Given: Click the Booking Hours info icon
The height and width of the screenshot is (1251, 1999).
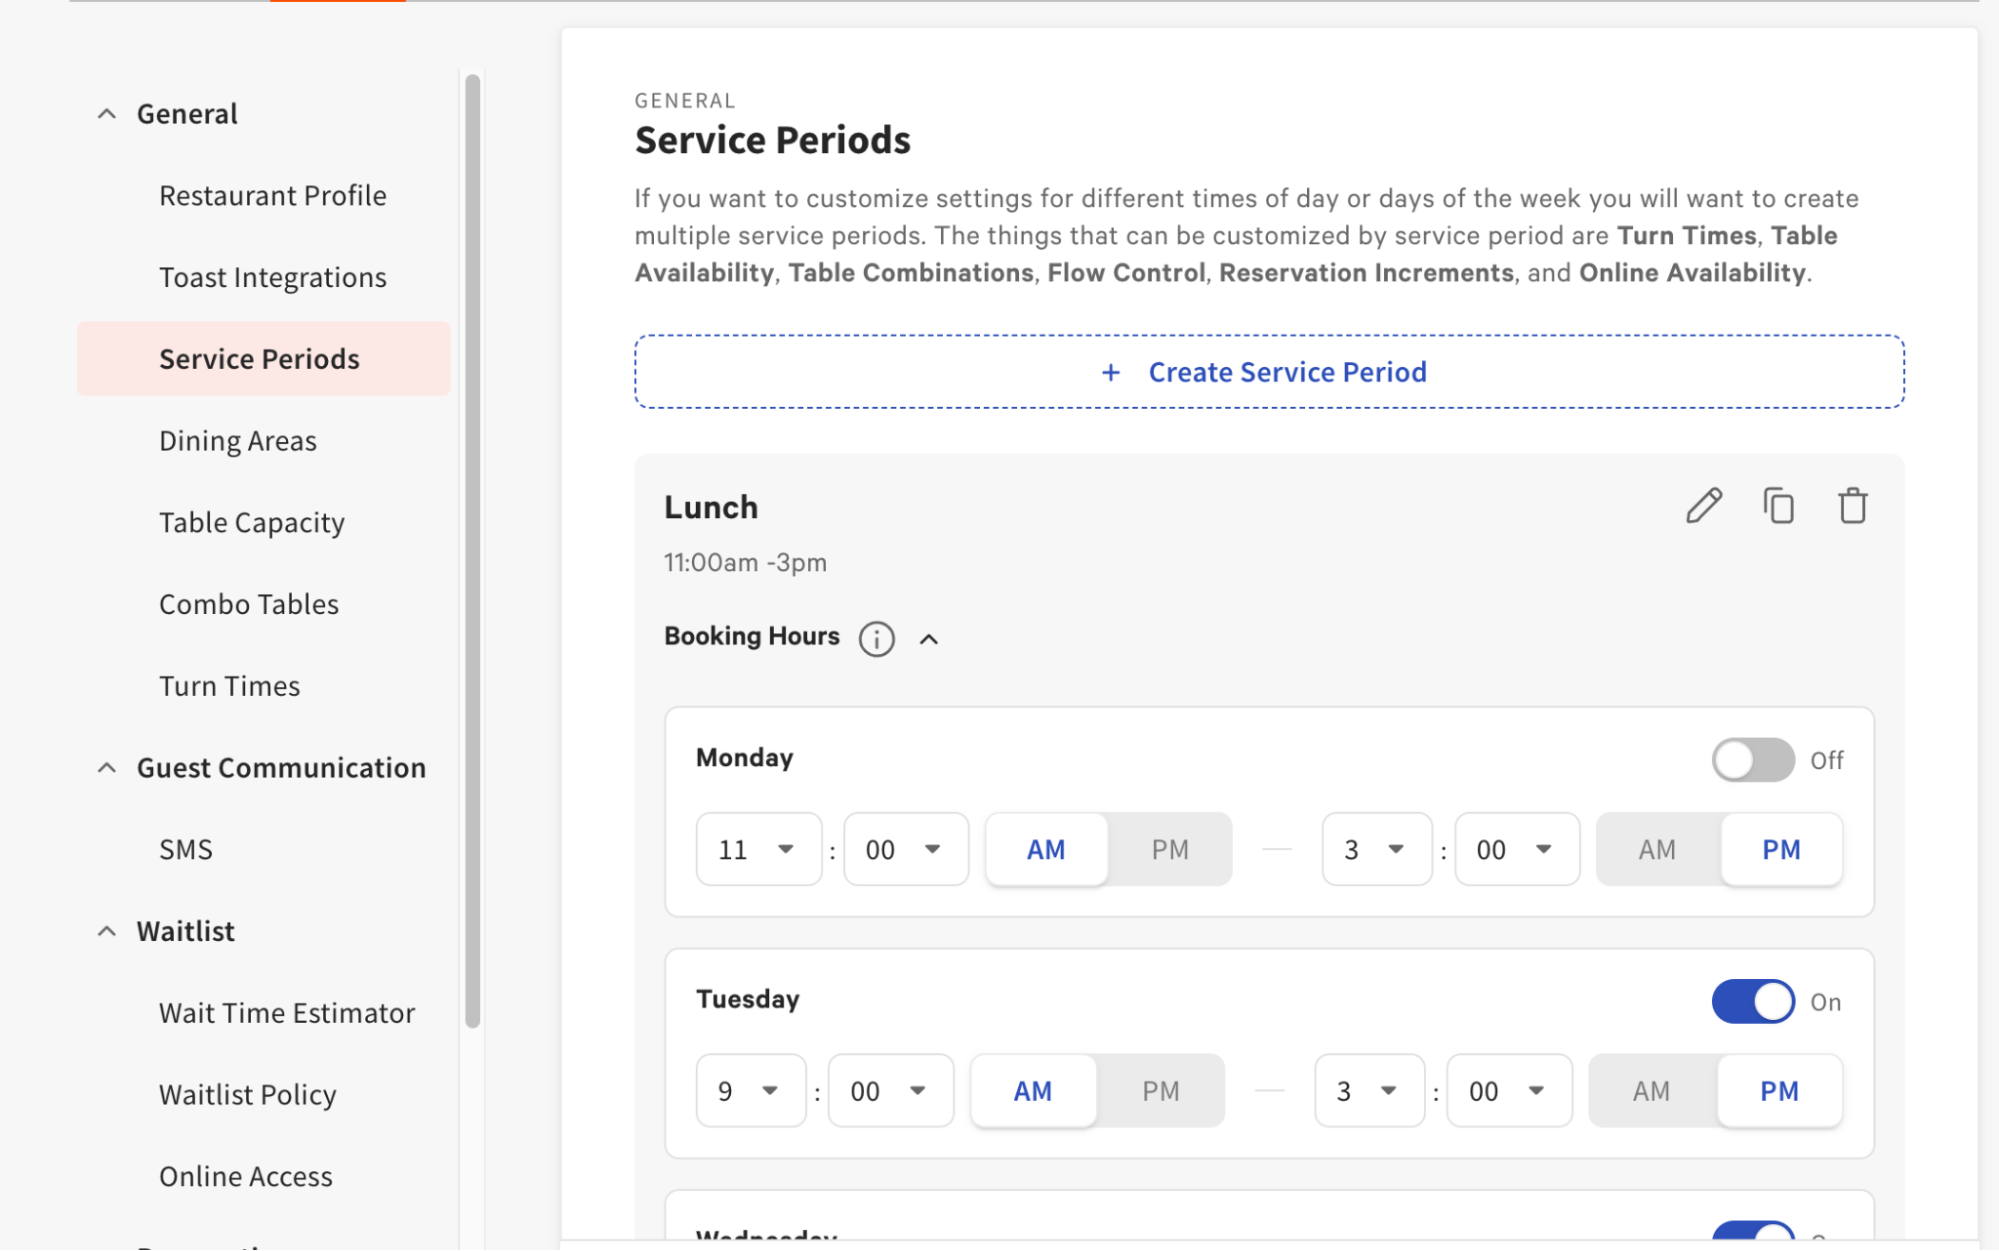Looking at the screenshot, I should [x=876, y=638].
